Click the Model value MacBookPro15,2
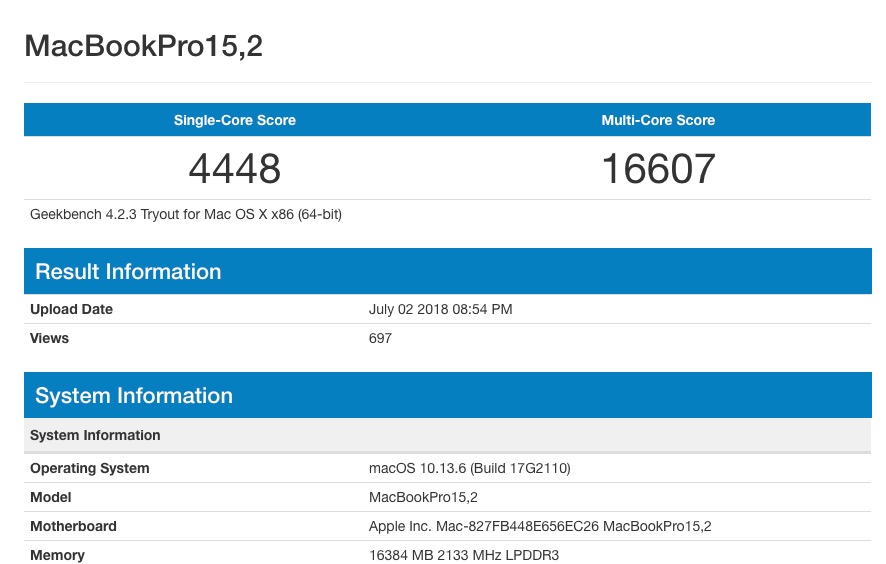The image size is (886, 564). (423, 497)
